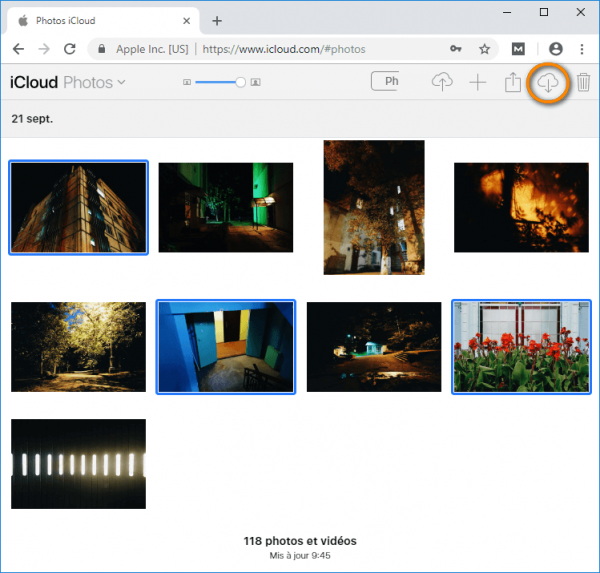The height and width of the screenshot is (573, 600).
Task: Select the lit trees park path photo
Action: (78, 347)
